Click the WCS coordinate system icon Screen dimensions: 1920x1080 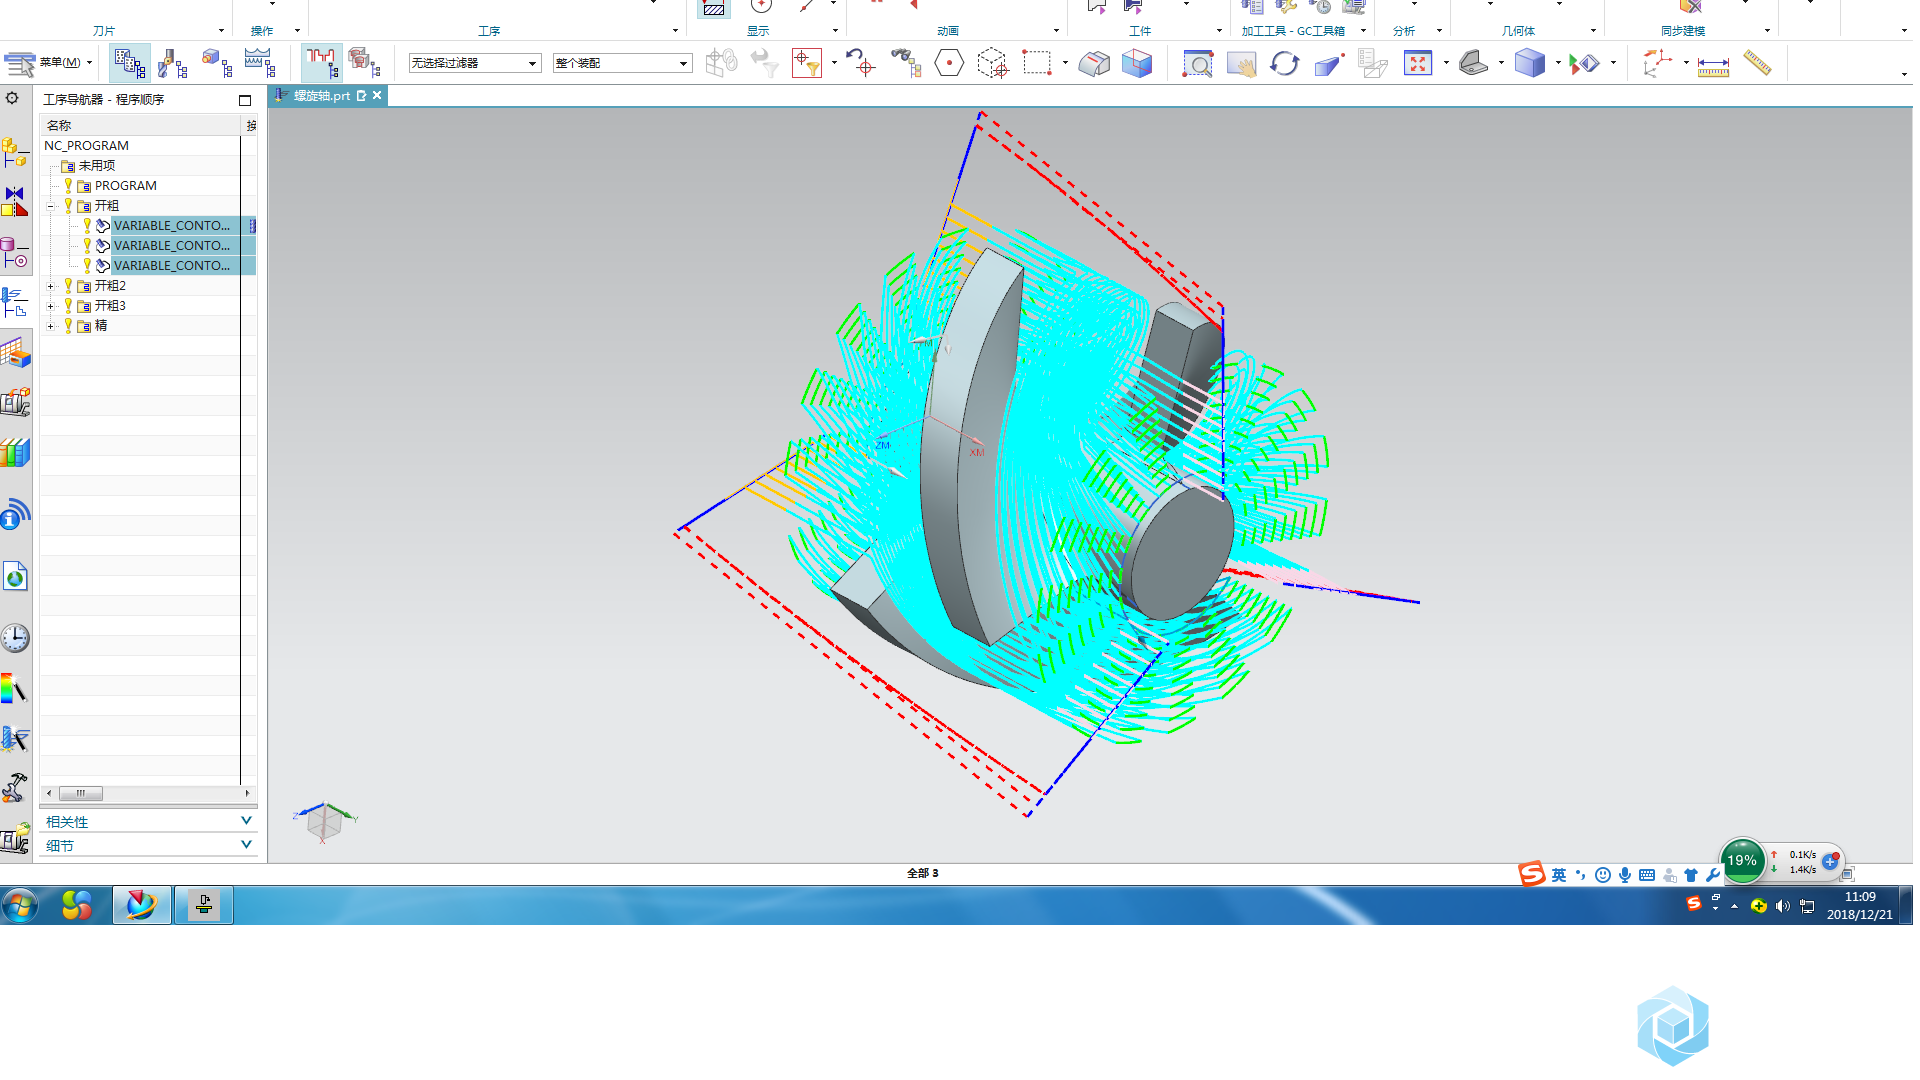[1657, 64]
